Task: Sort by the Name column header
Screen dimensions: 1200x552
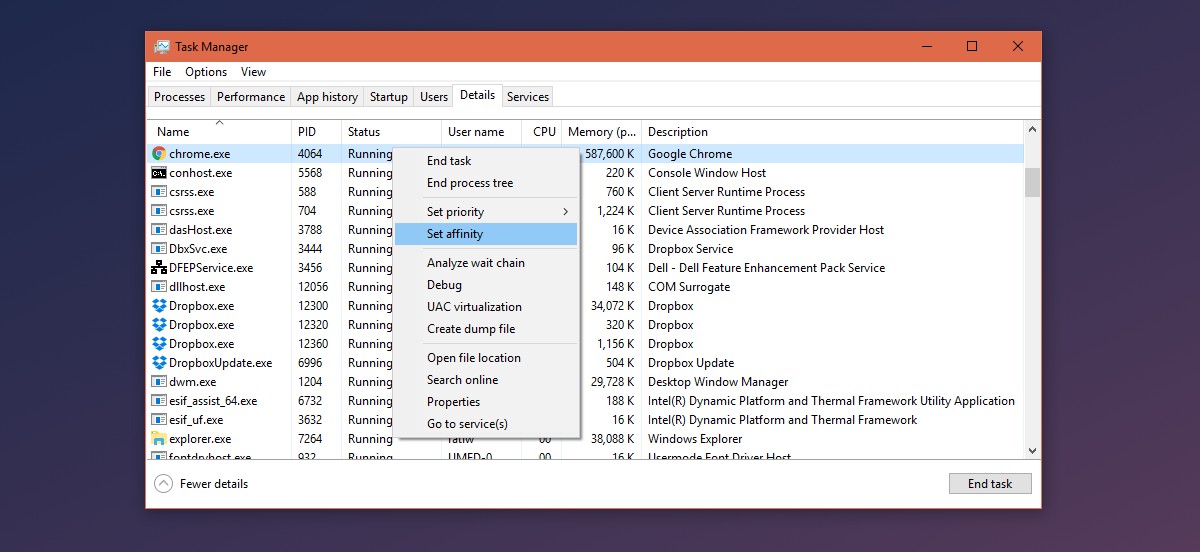Action: point(219,132)
